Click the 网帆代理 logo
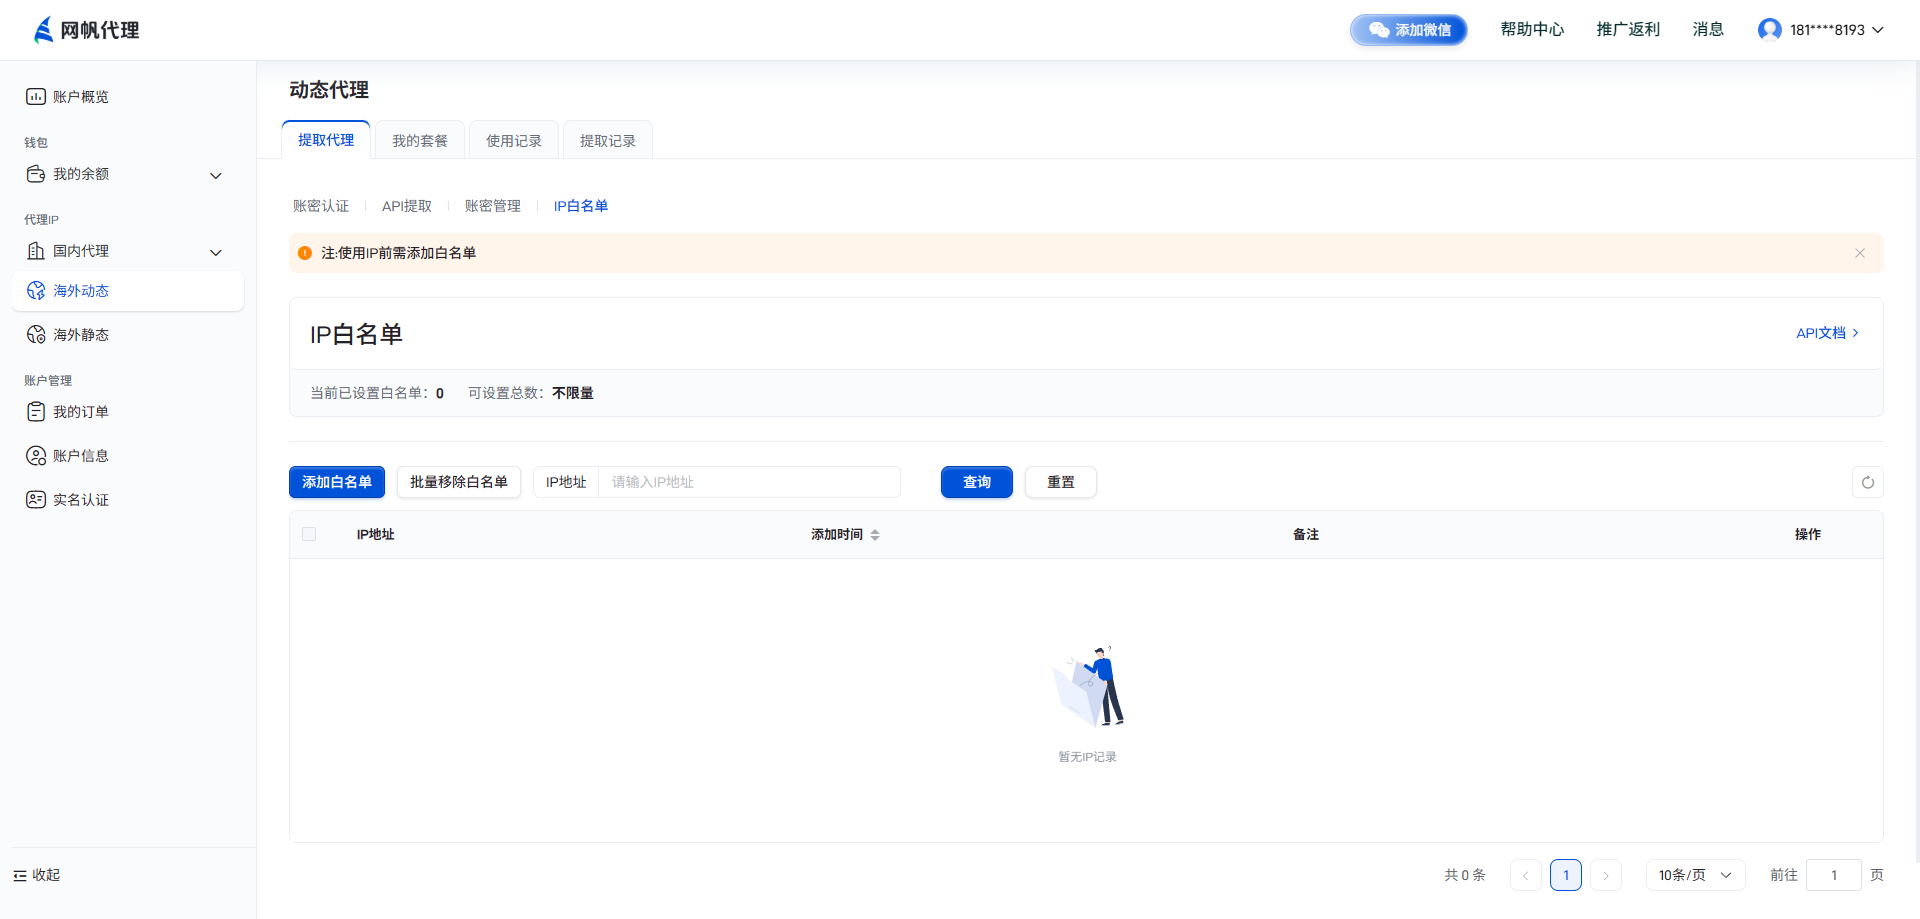 point(87,30)
